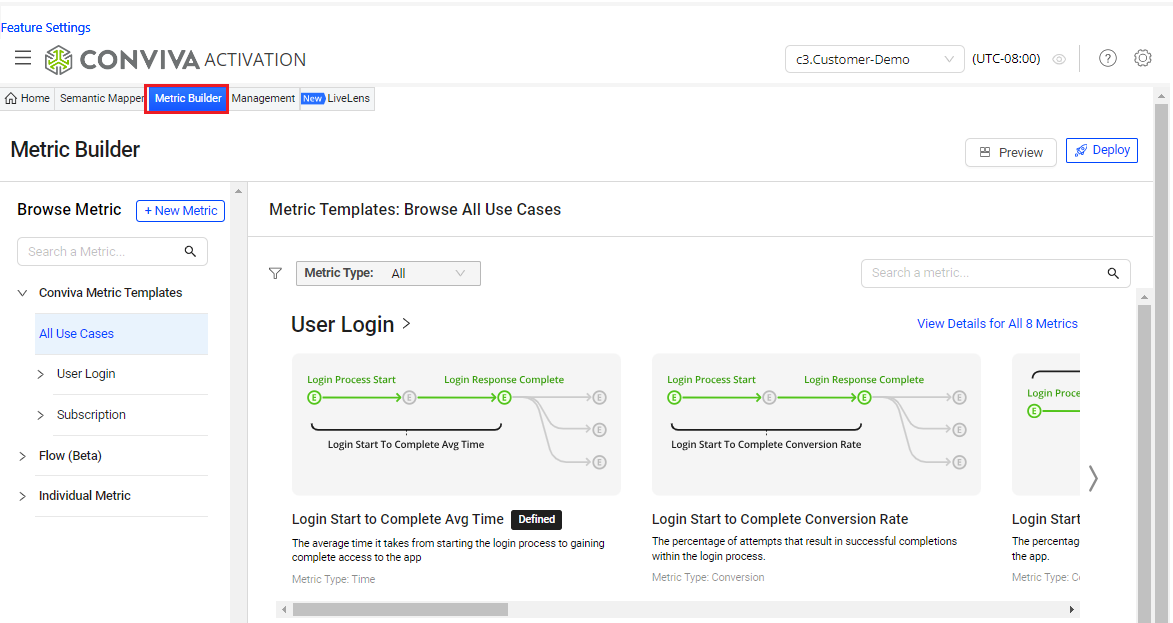1173x623 pixels.
Task: Click the filter funnel icon
Action: point(276,273)
